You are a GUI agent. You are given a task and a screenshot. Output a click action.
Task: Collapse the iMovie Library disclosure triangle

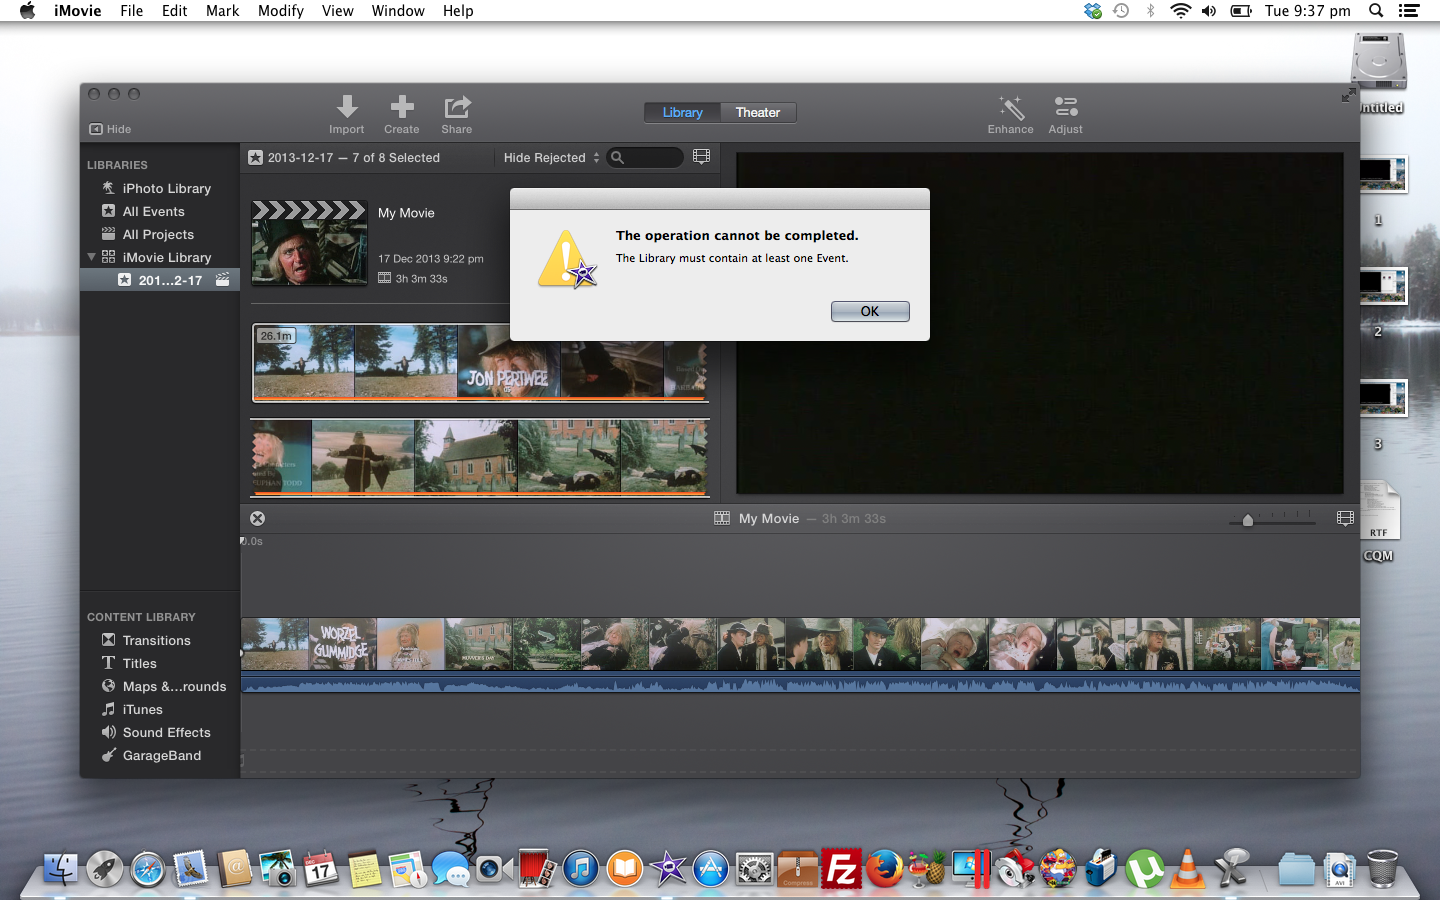(91, 257)
